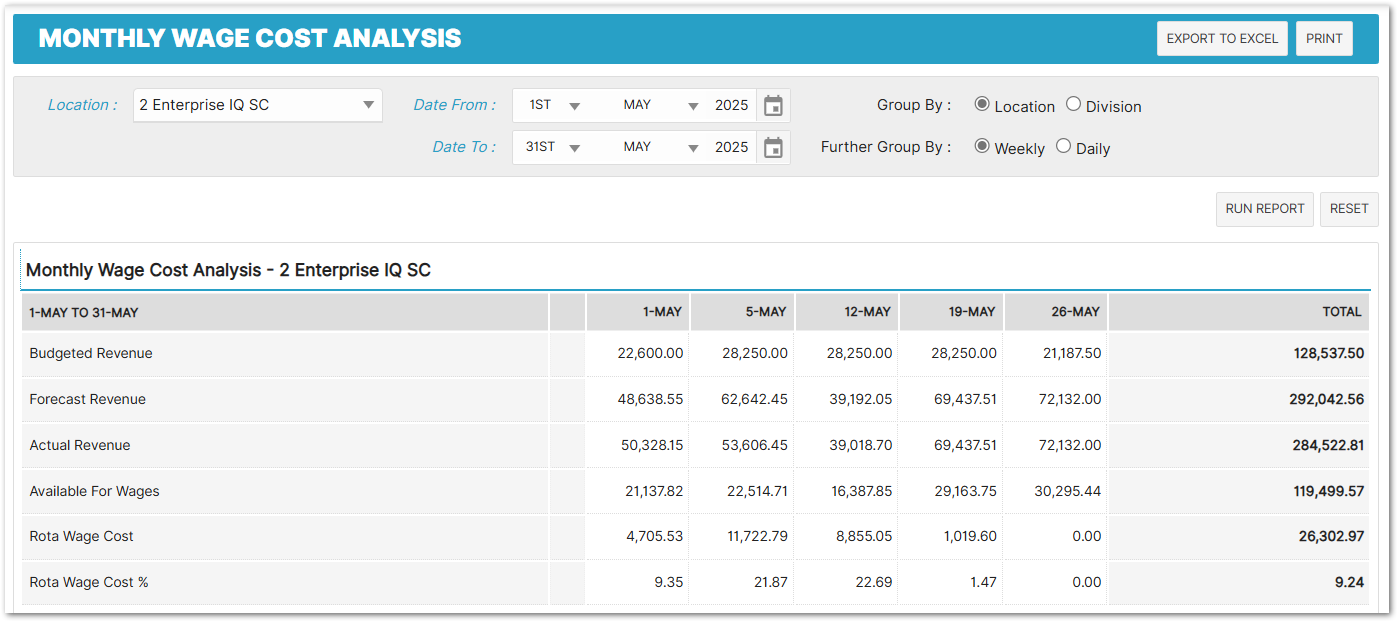Expand the Date From day dropdown (1ST)

554,106
